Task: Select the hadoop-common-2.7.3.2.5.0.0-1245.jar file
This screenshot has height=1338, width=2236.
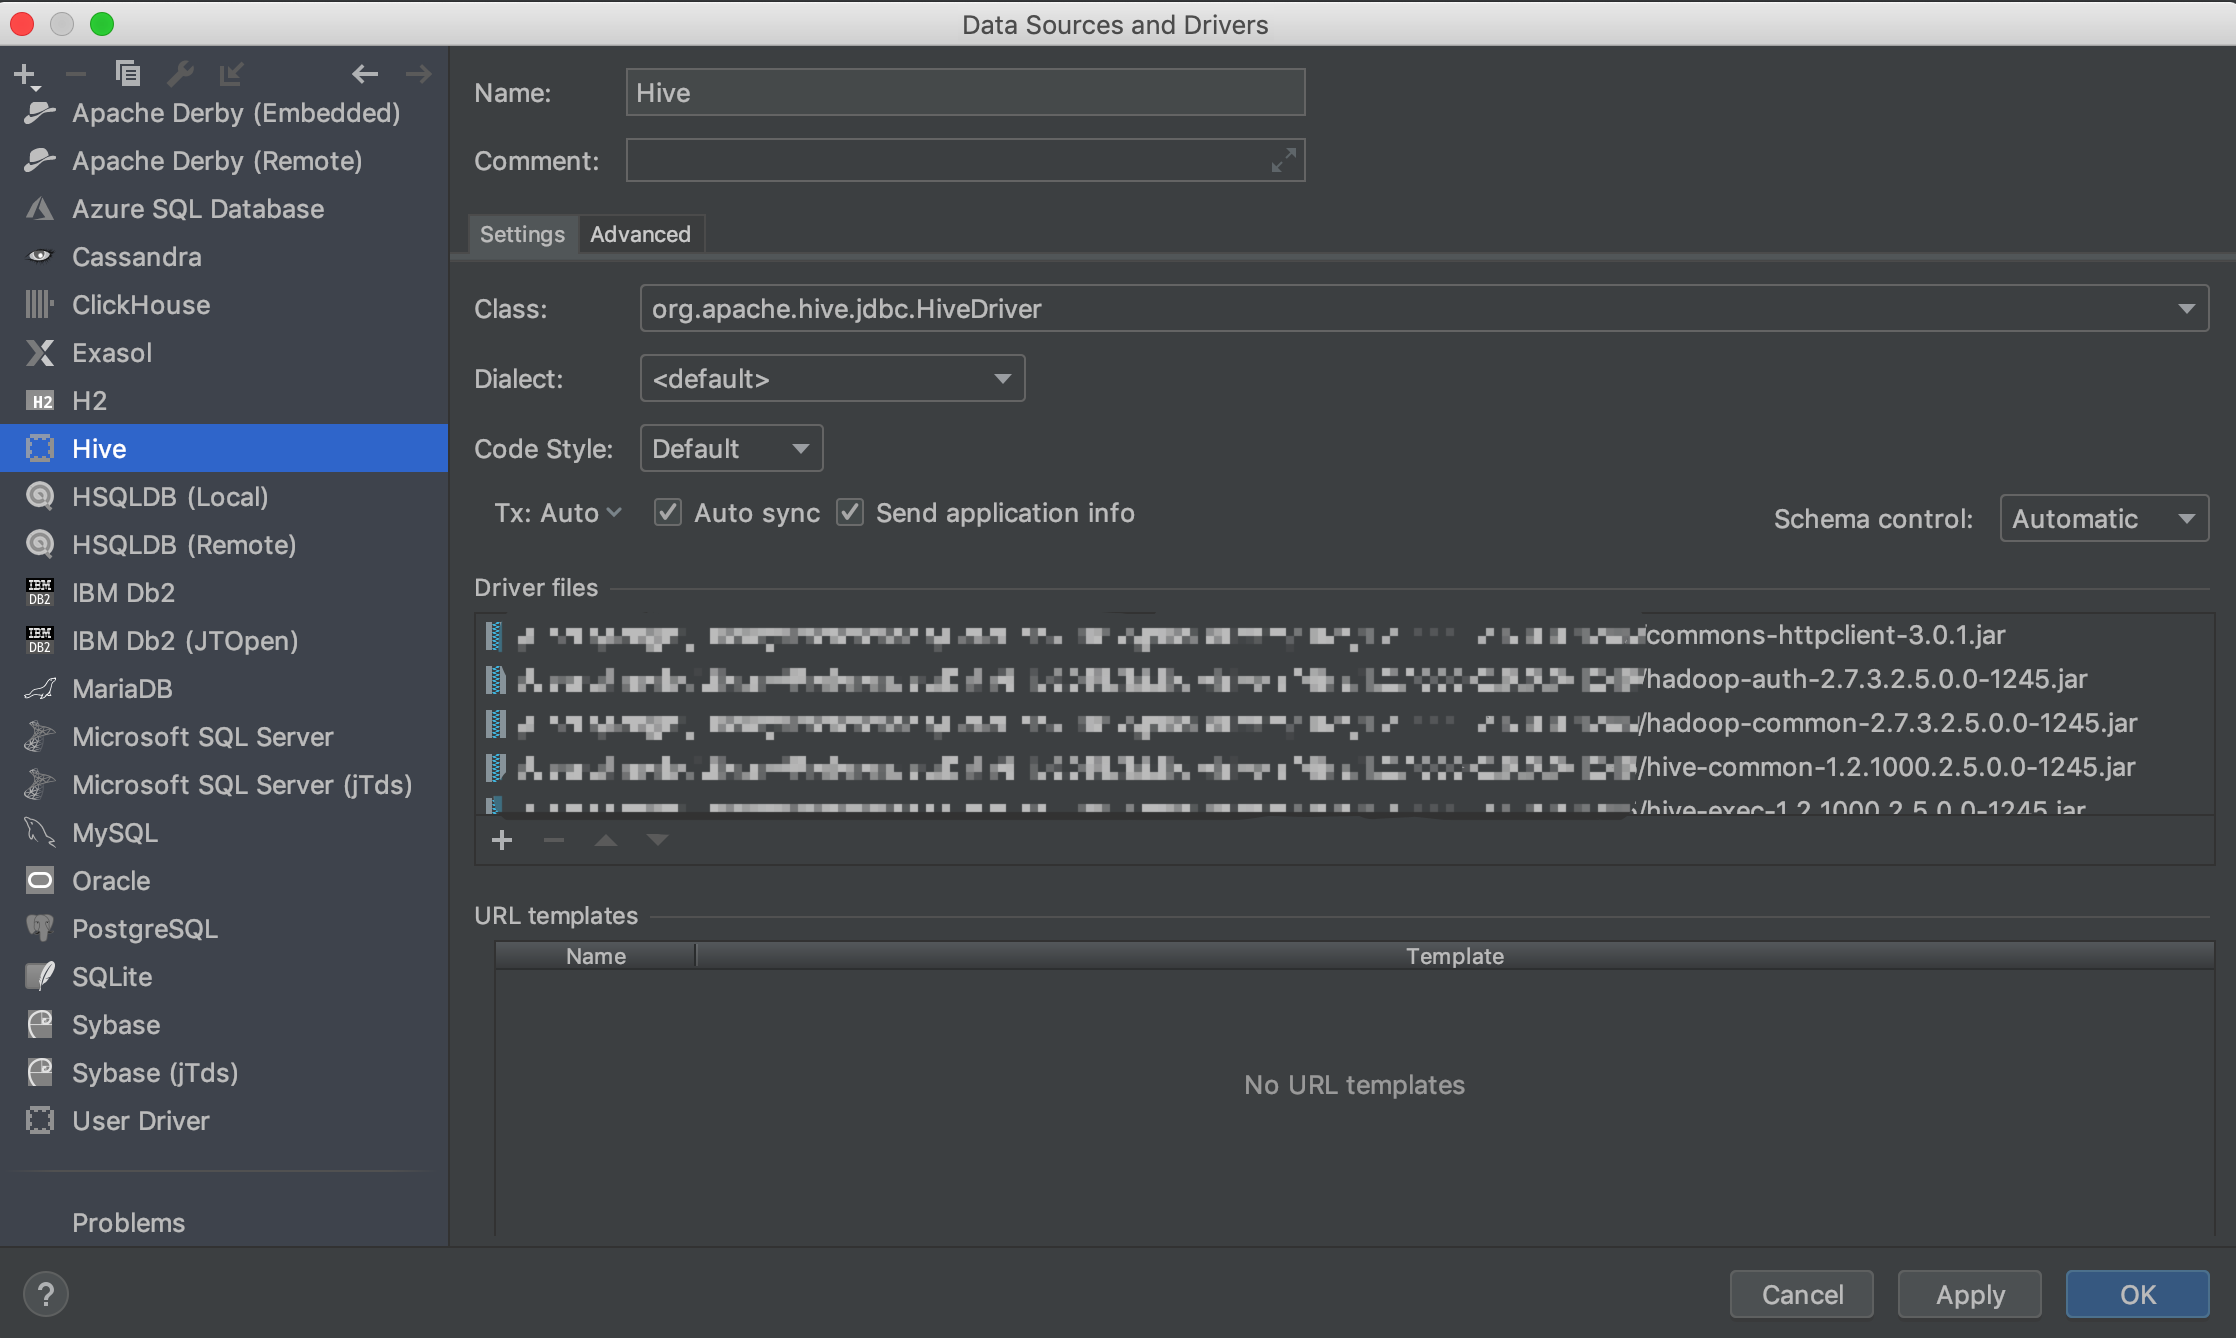Action: [1345, 723]
